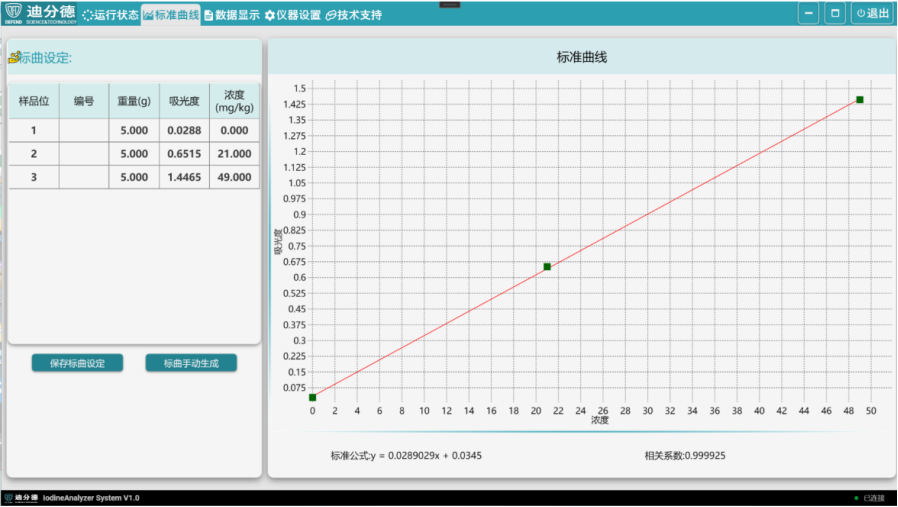Click the 吸光度 column header
This screenshot has width=898, height=507.
coord(184,100)
